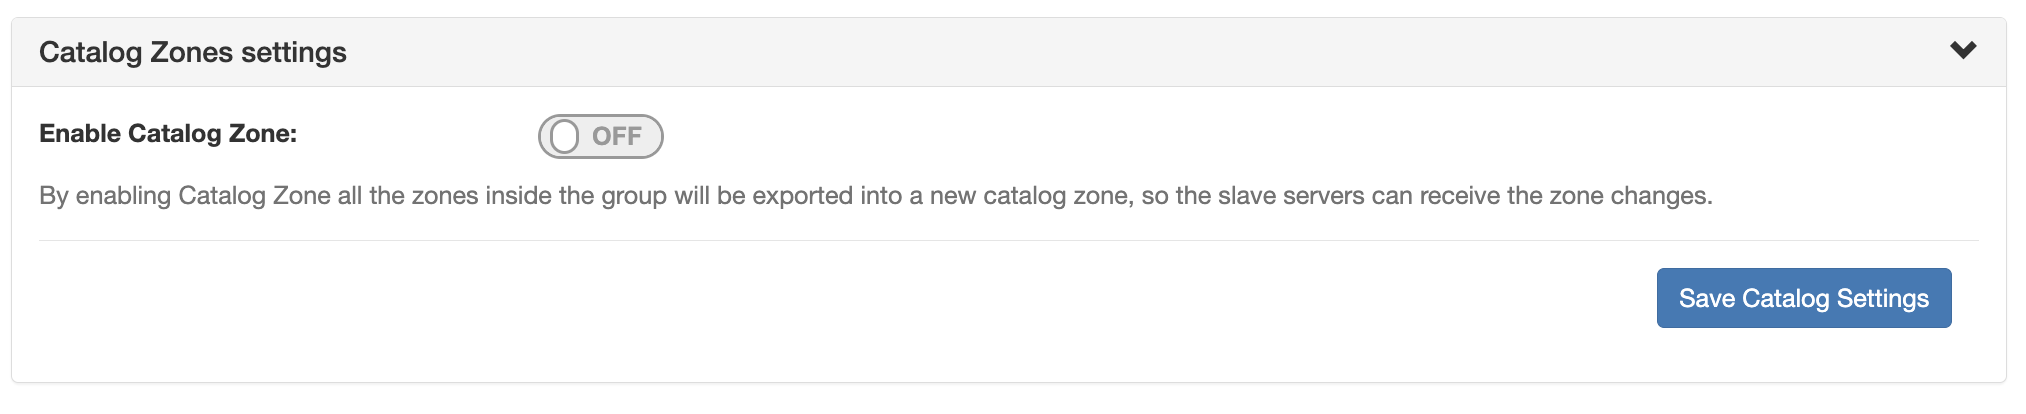Click the Catalog Zones settings heading

tap(193, 52)
